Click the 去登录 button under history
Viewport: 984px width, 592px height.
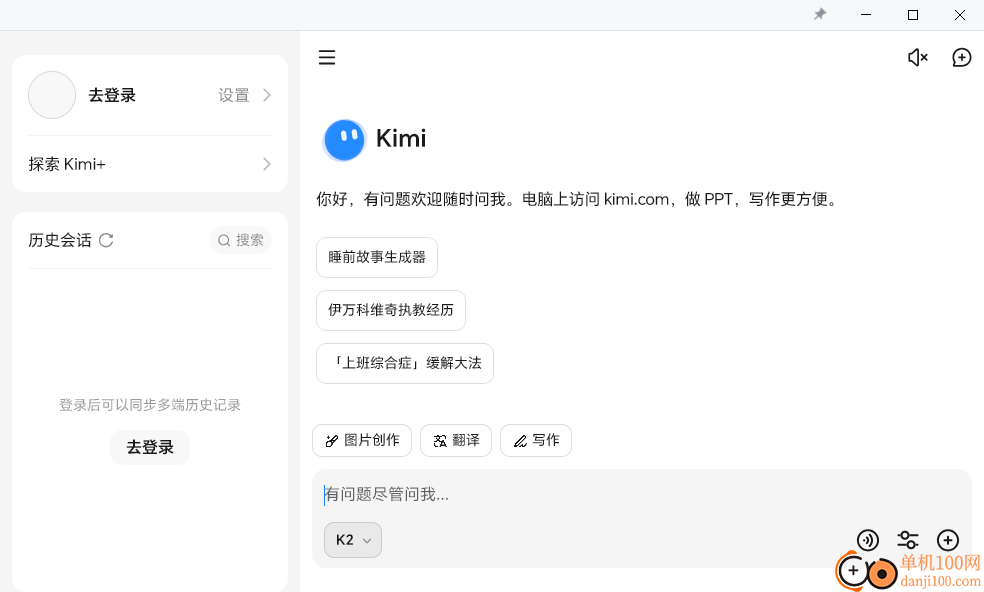tap(150, 448)
